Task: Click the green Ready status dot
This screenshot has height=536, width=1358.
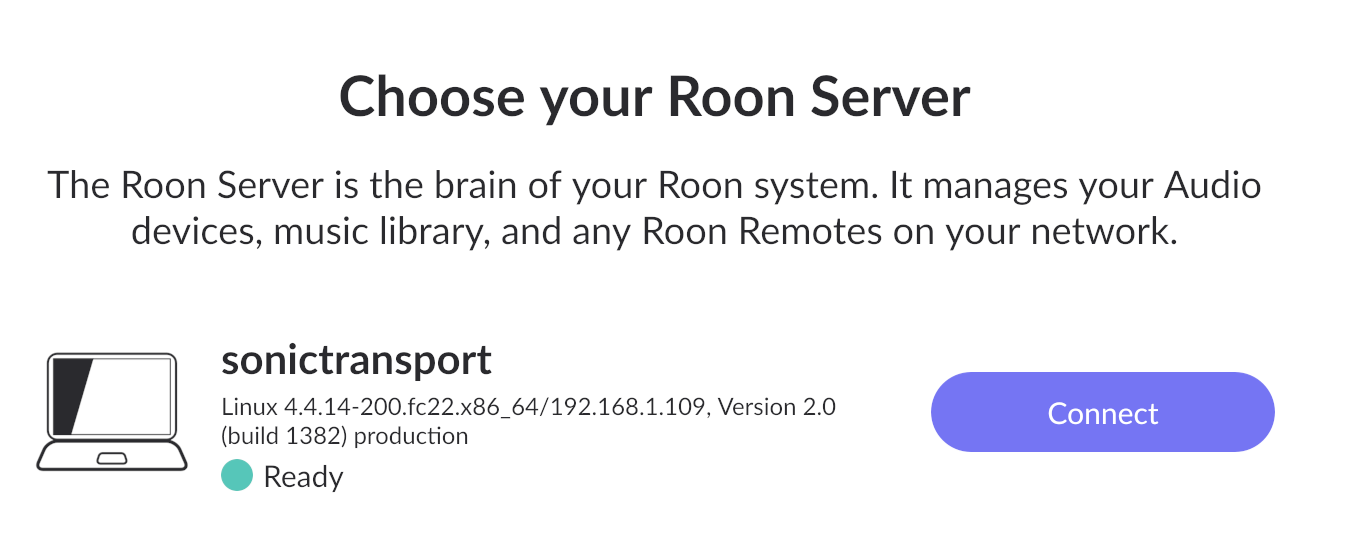Action: (x=237, y=477)
